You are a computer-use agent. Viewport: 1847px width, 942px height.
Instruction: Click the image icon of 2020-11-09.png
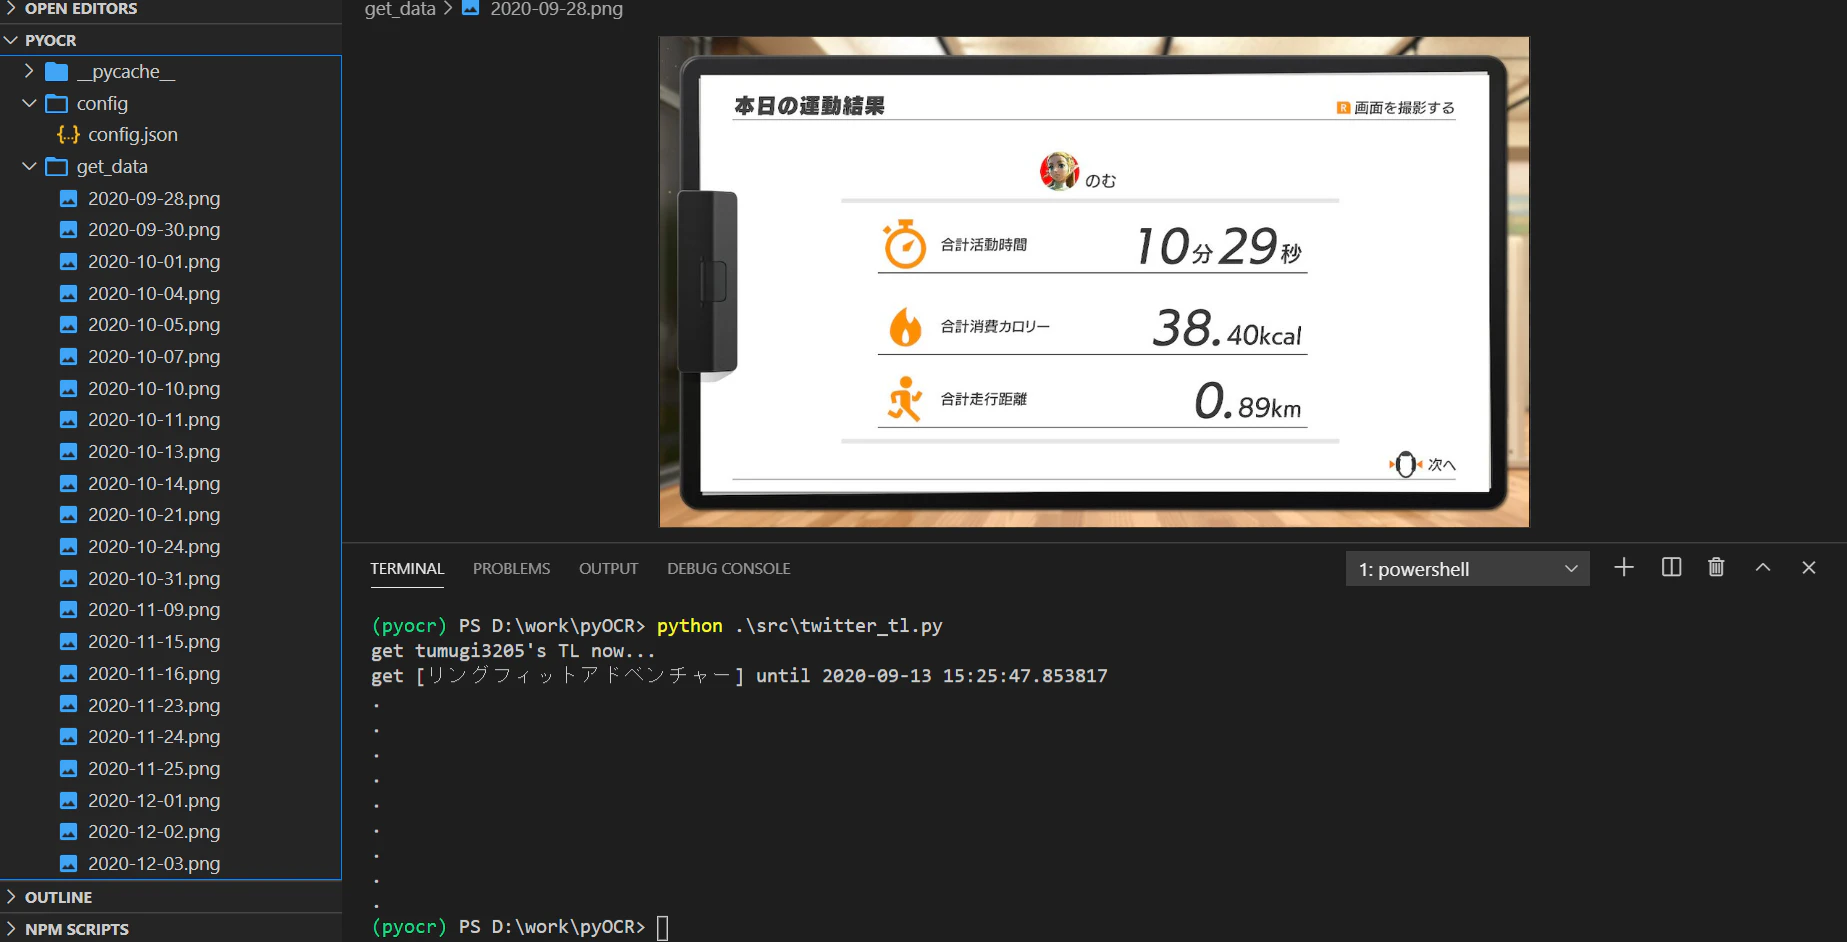click(x=68, y=610)
